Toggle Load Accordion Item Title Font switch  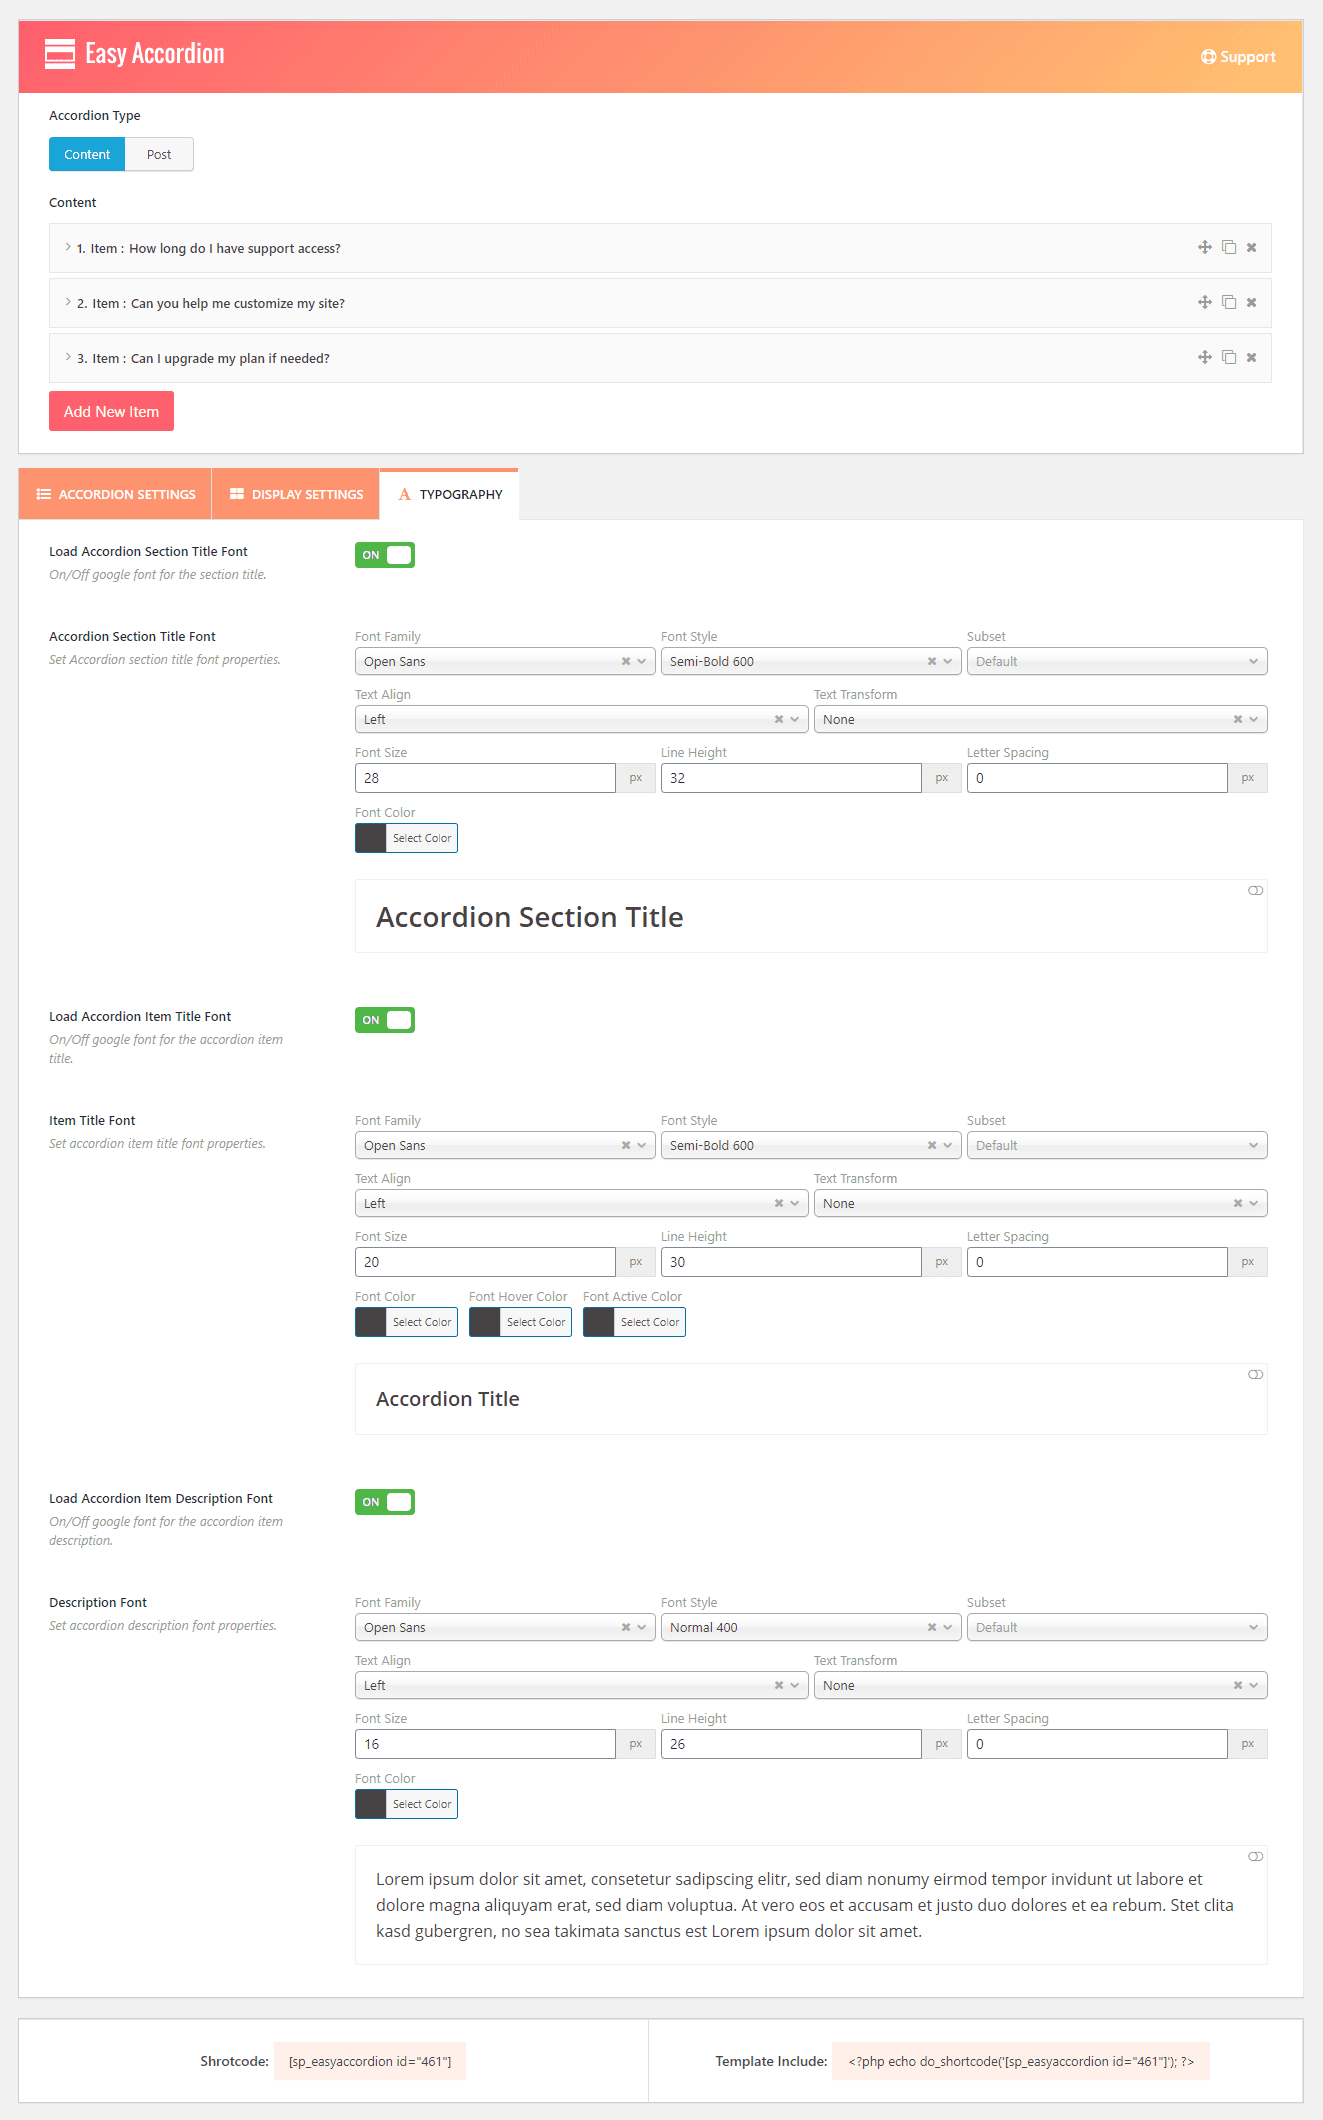coord(385,1020)
